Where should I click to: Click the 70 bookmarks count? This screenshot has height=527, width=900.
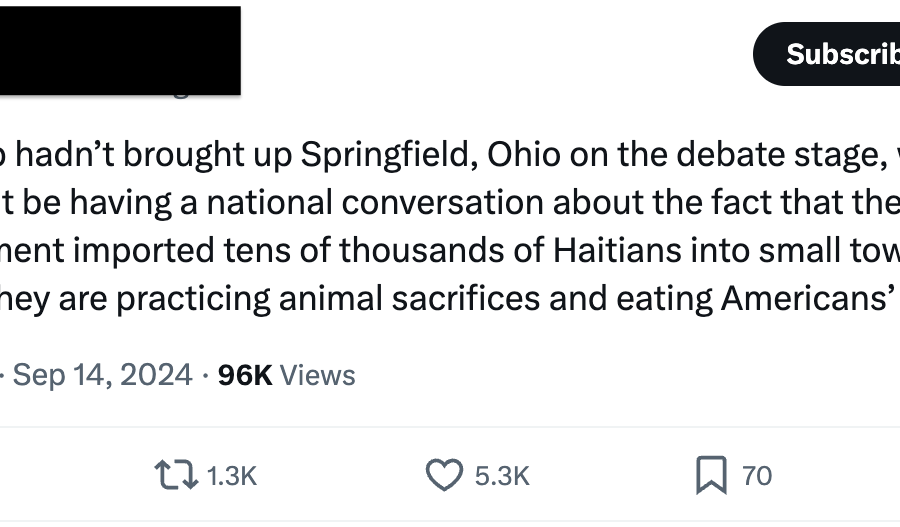tap(757, 476)
